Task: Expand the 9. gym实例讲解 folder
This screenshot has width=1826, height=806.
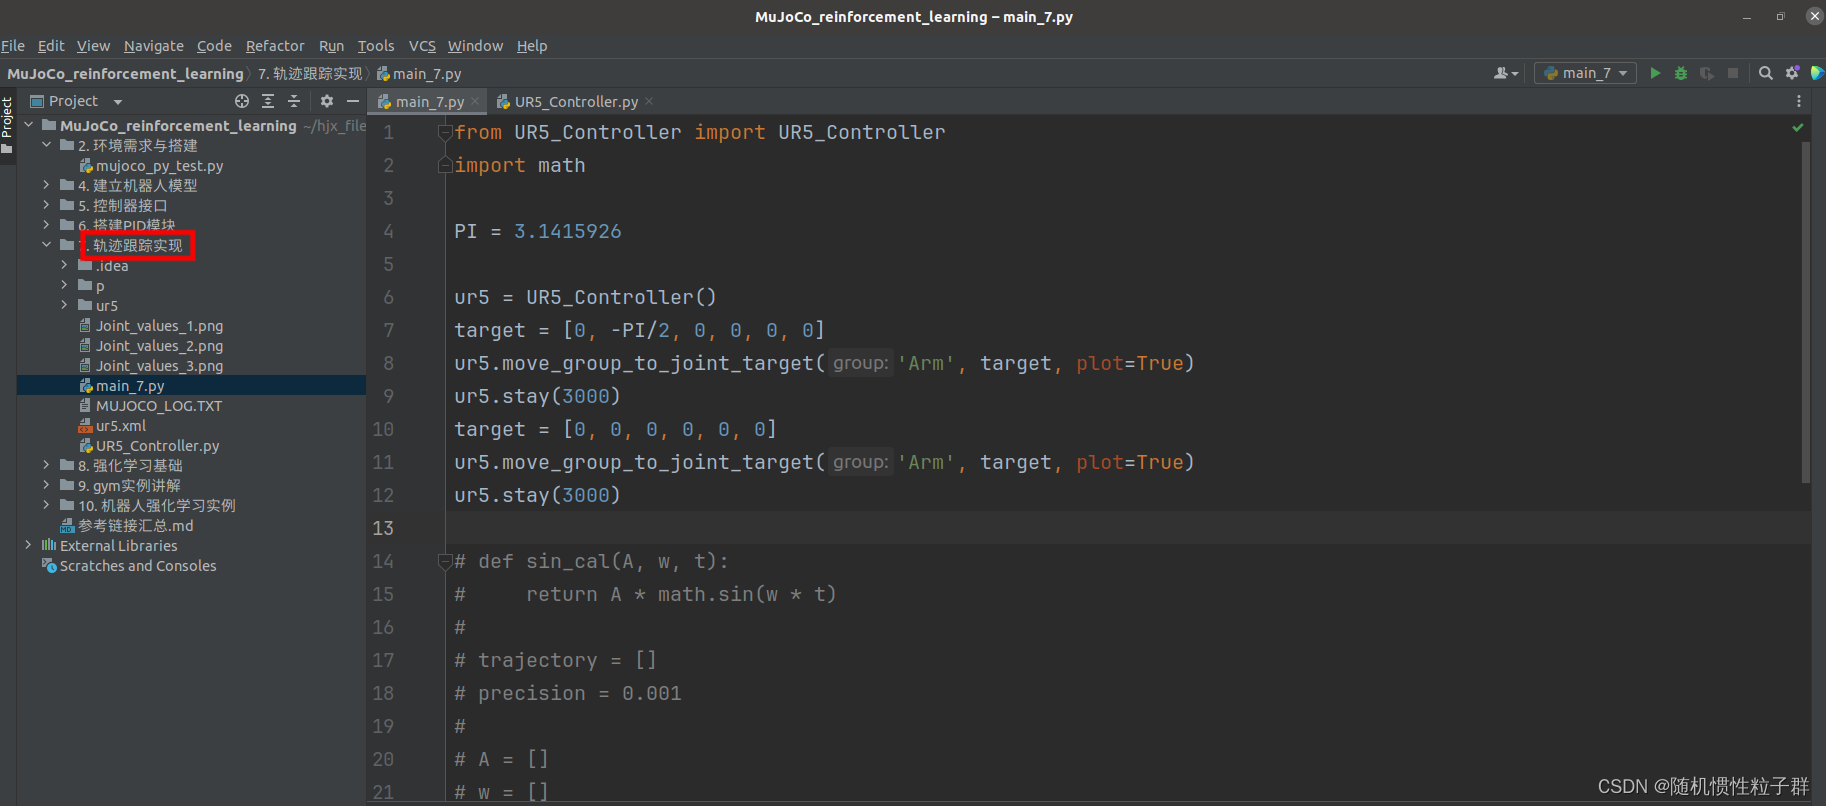Action: click(x=46, y=485)
